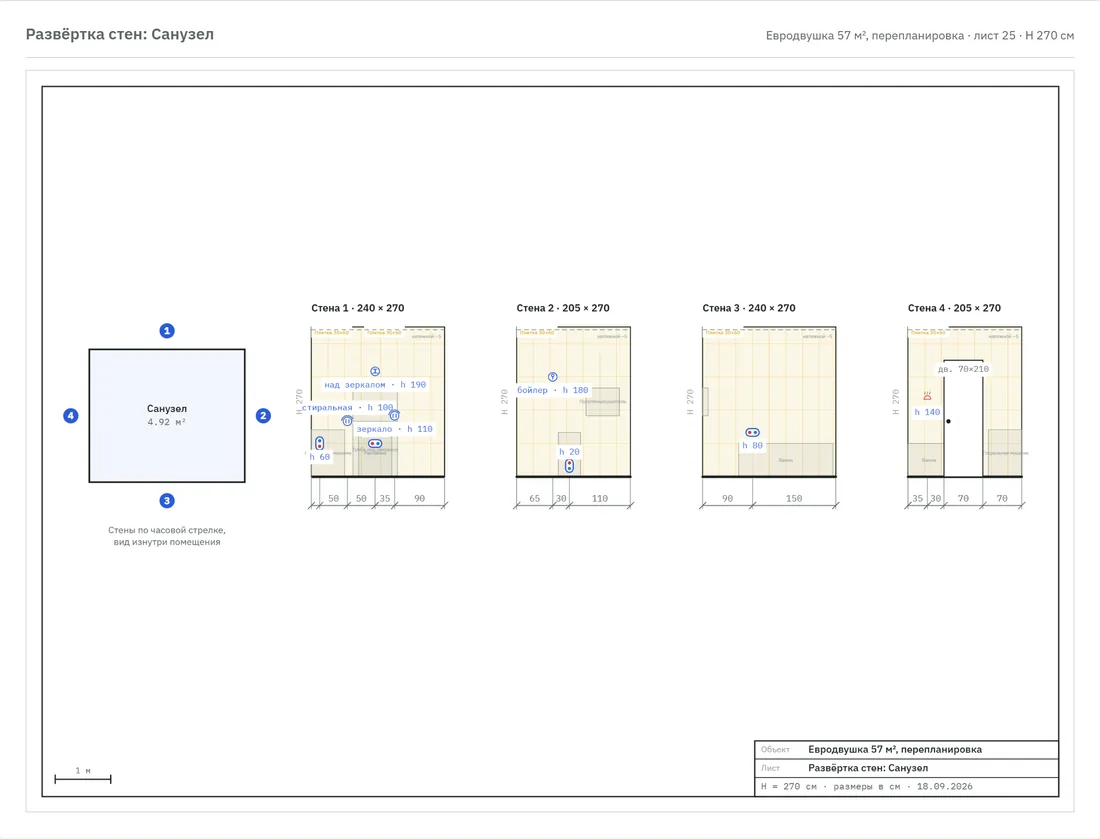Screen dimensions: 1100x839
Task: Click the dimension value 65 under wall 2
Action: pos(535,498)
